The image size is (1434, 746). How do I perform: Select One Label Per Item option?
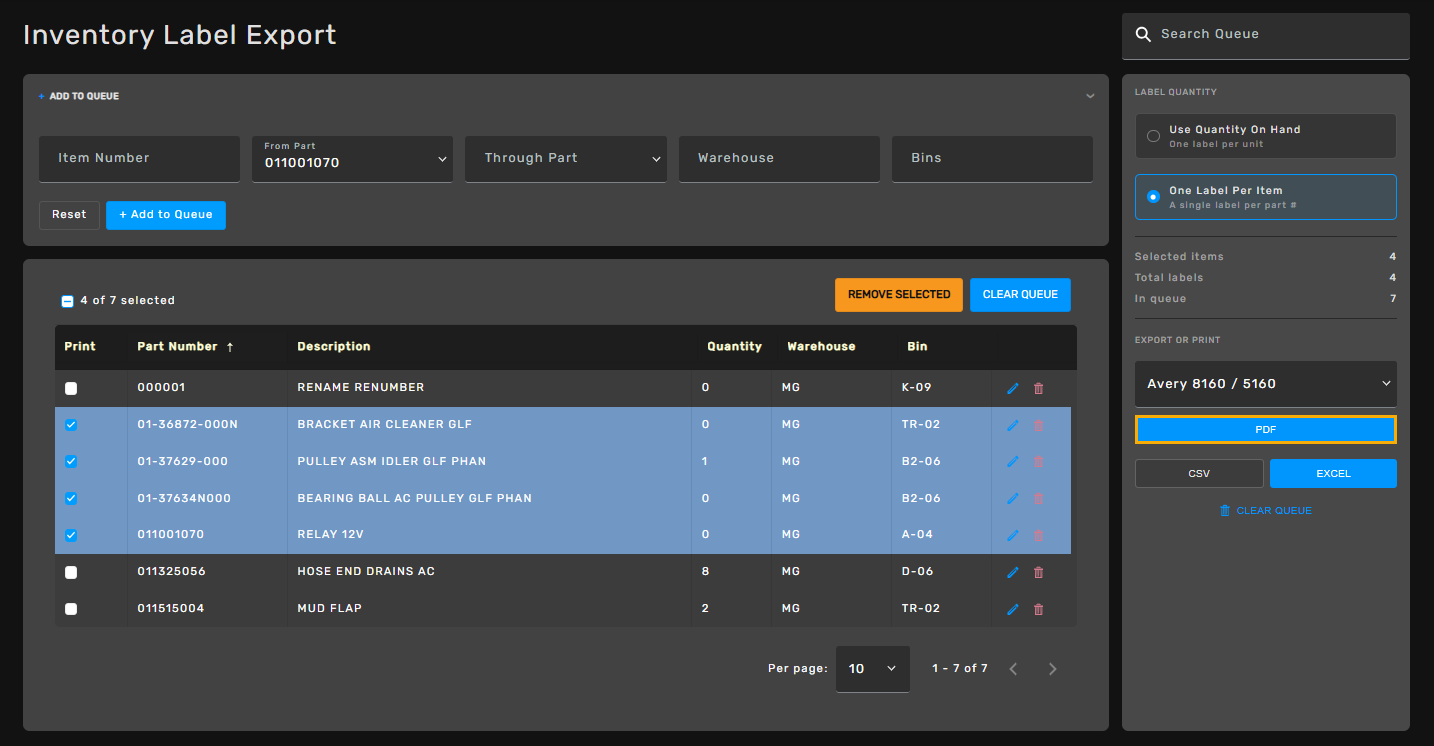1265,197
